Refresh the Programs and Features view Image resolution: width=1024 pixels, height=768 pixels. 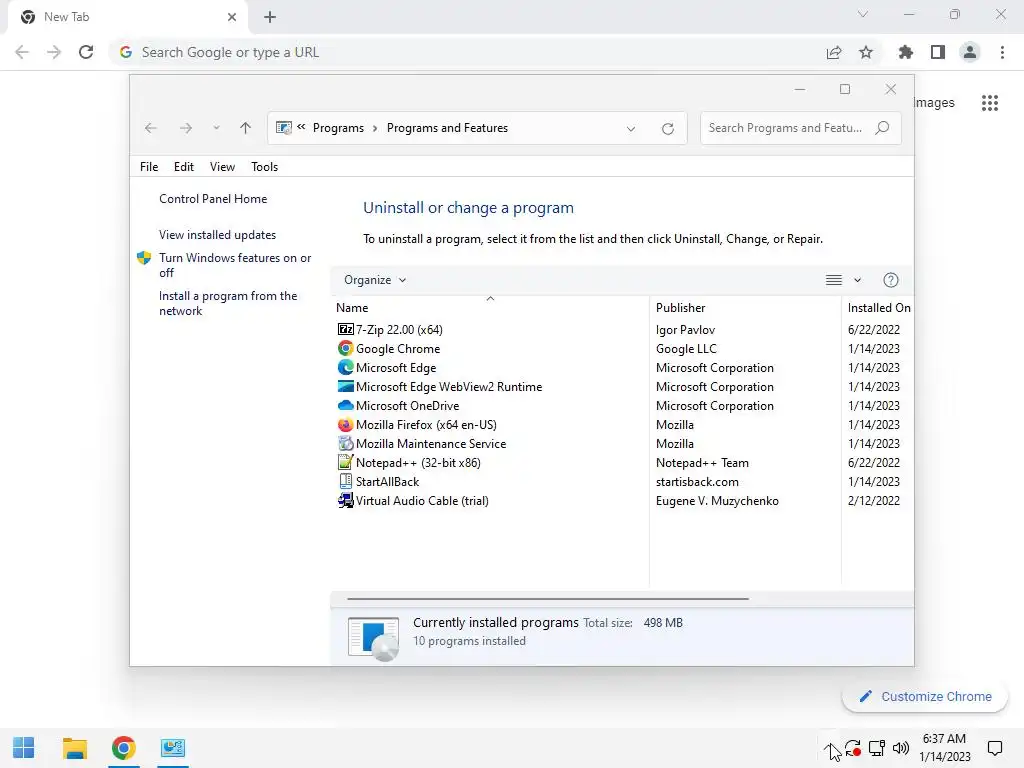coord(667,128)
